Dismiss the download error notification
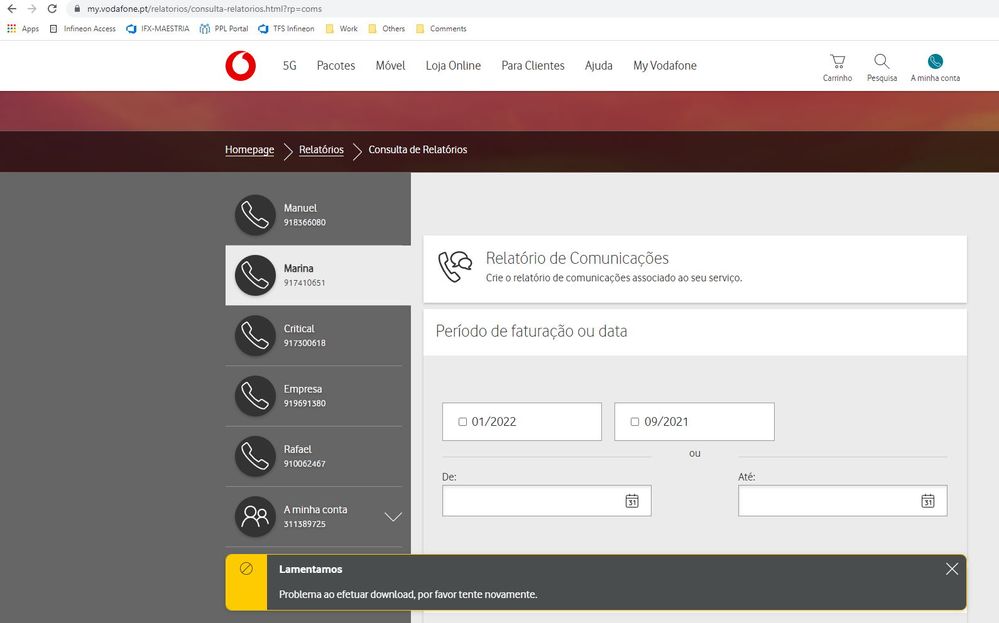This screenshot has width=999, height=623. pos(951,568)
